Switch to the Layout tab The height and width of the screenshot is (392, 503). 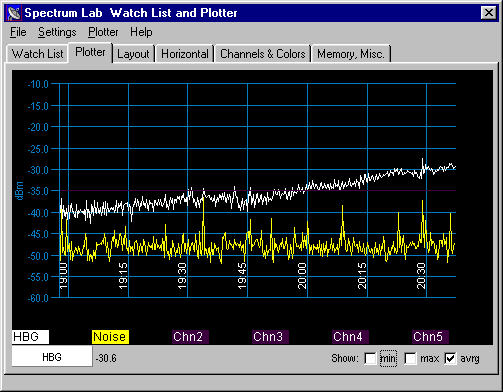point(133,54)
